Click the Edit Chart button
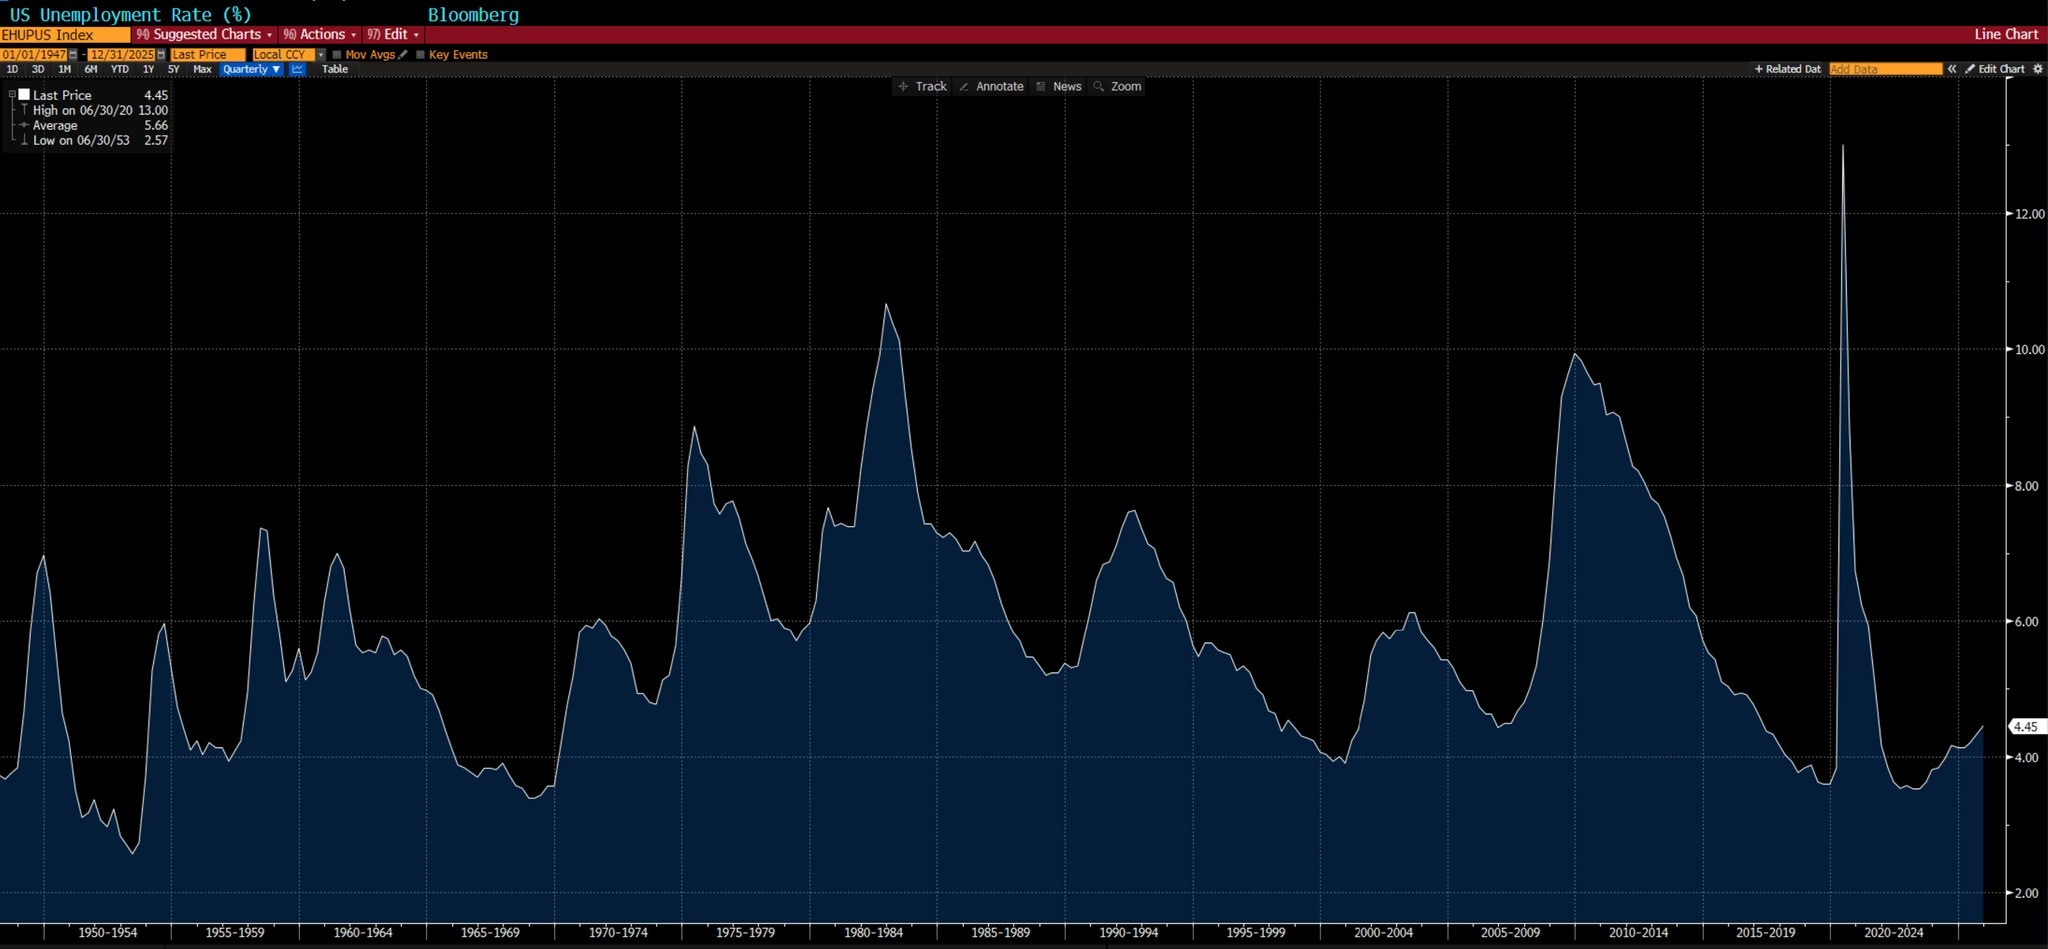 tap(1995, 69)
